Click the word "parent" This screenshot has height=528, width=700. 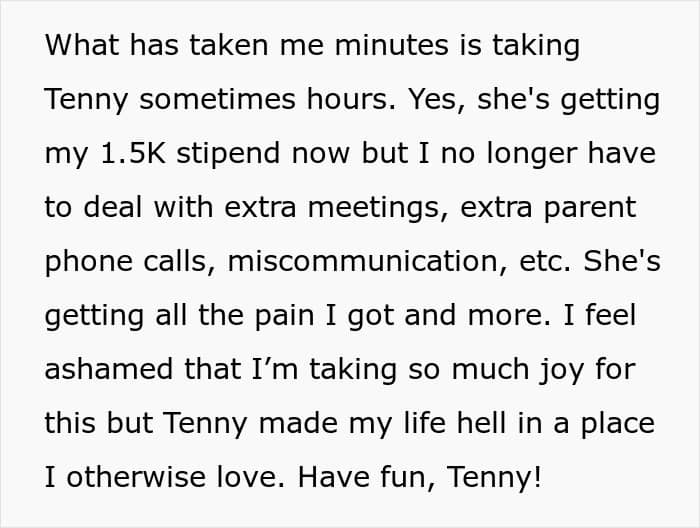(x=590, y=208)
